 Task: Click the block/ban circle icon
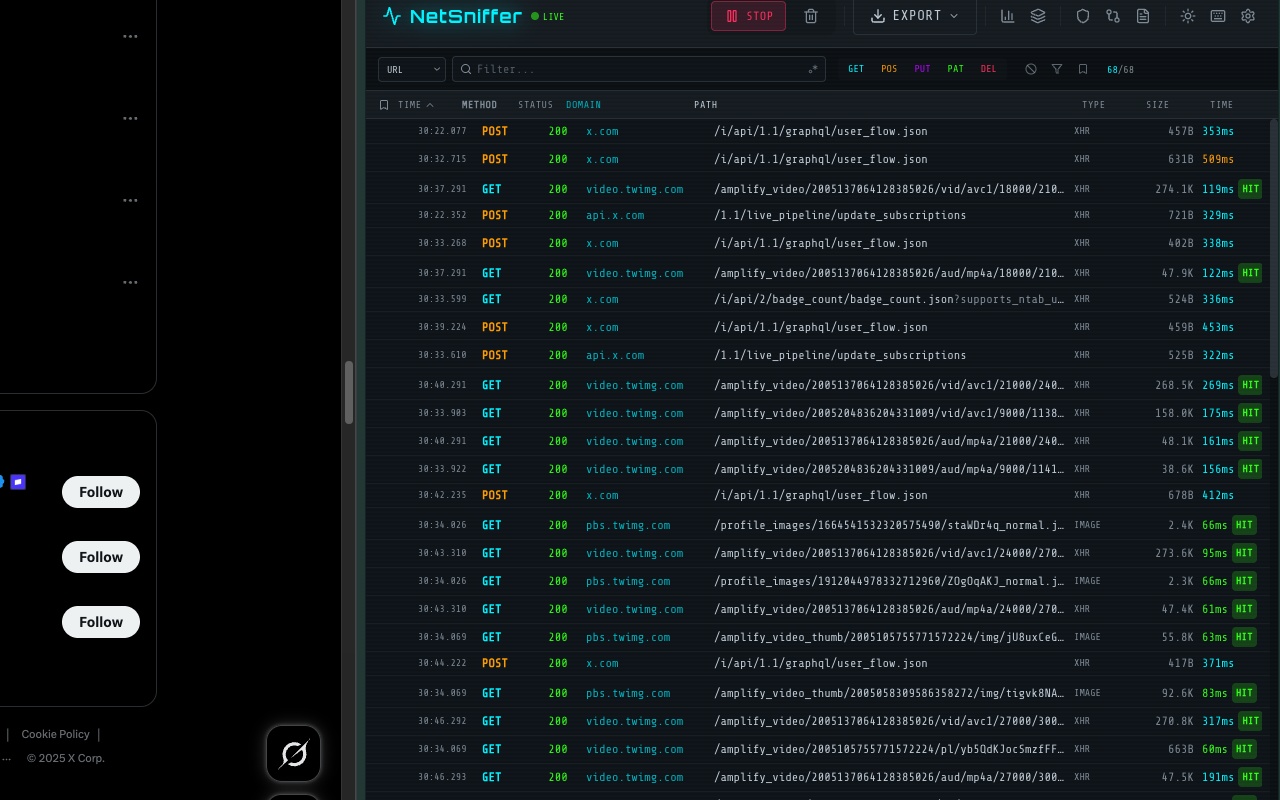pyautogui.click(x=1031, y=69)
